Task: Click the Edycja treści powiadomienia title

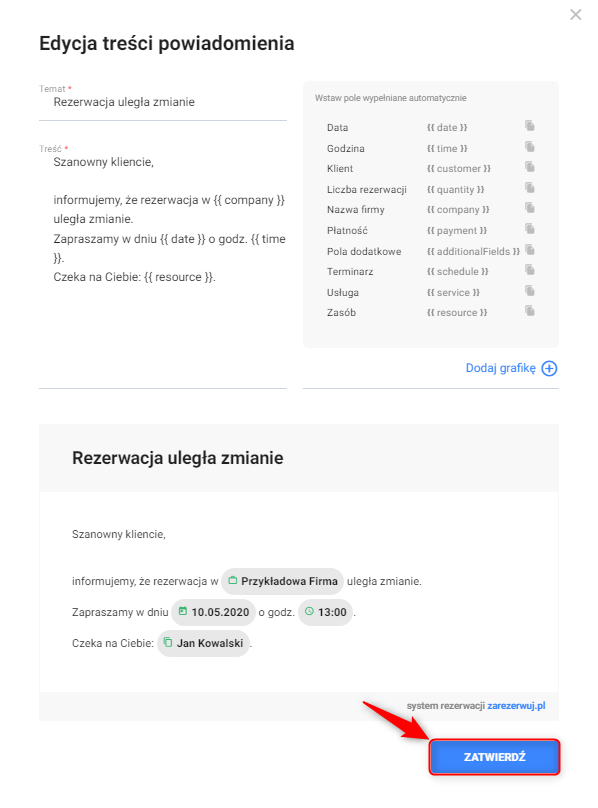Action: tap(167, 43)
